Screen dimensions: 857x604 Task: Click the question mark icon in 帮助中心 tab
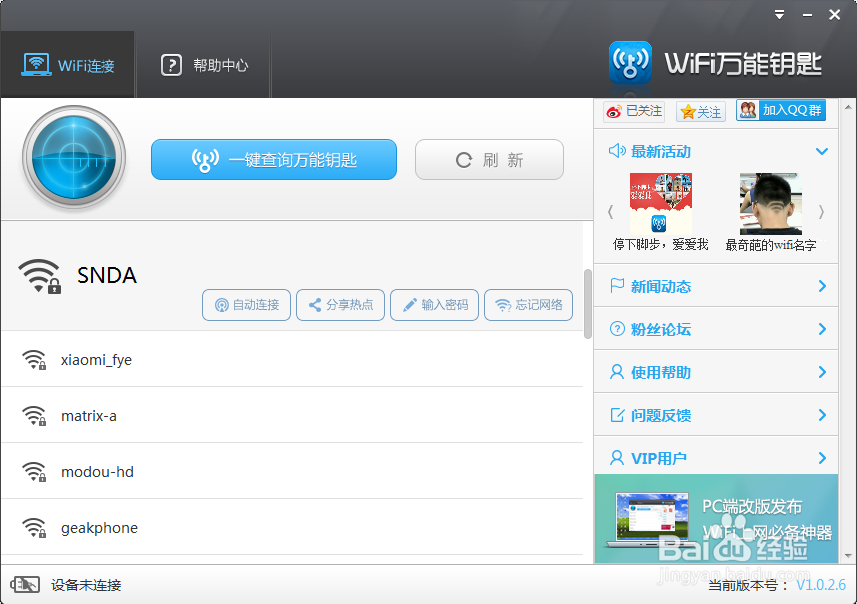(171, 65)
